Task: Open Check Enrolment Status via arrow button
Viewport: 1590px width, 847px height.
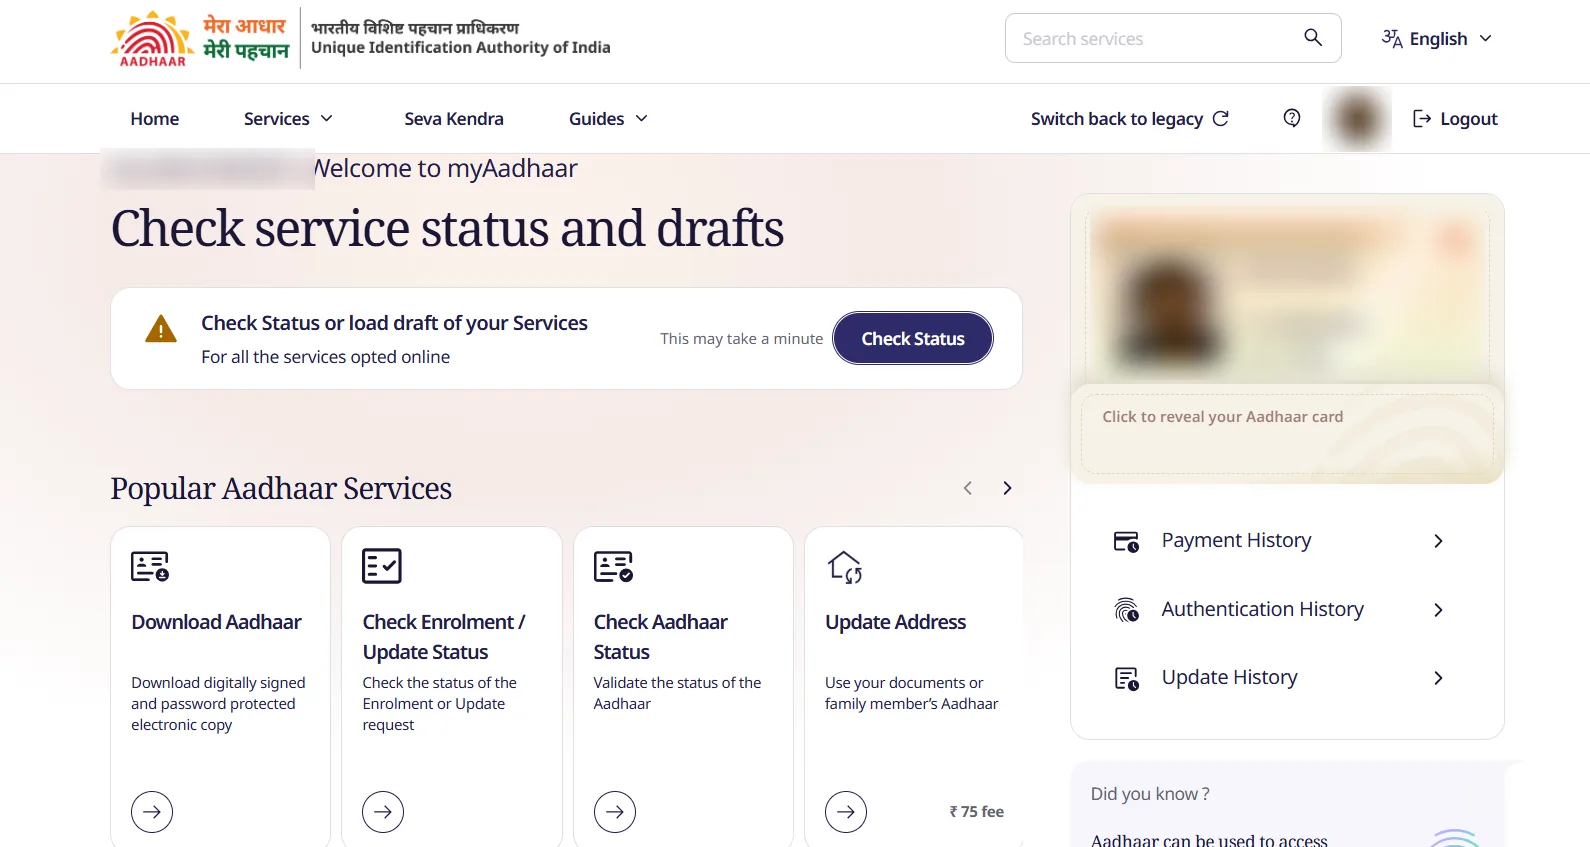Action: (x=383, y=812)
